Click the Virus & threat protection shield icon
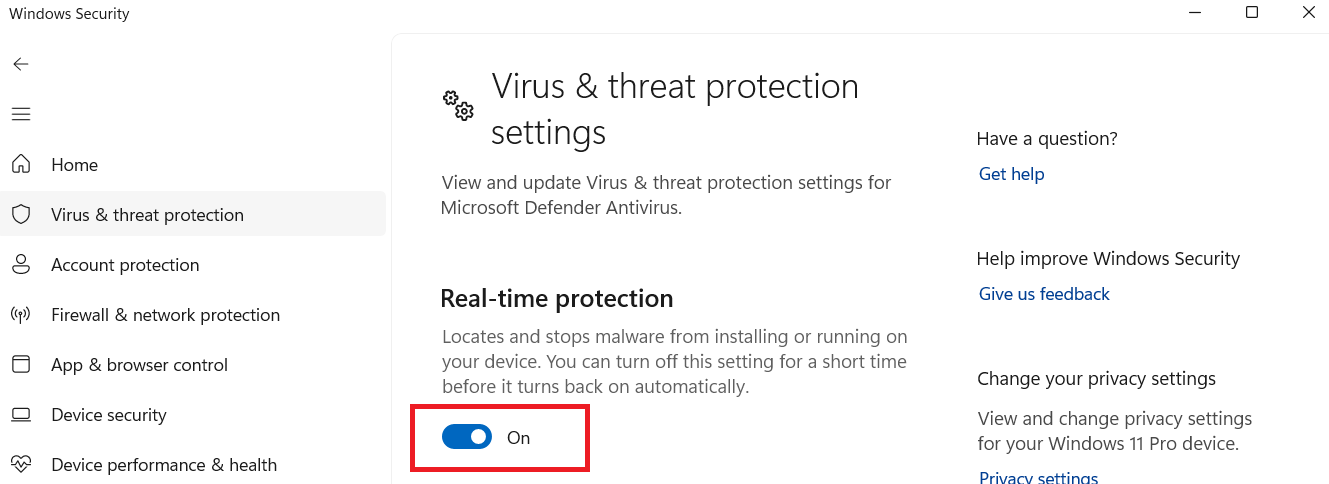 pos(20,215)
